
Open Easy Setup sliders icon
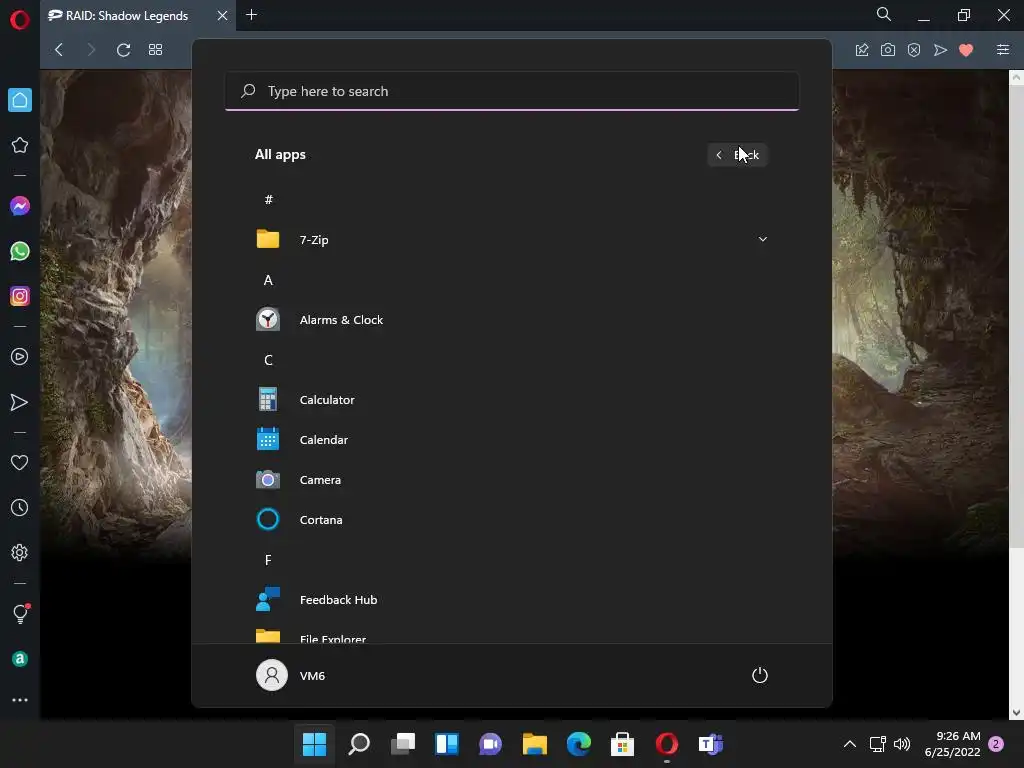1003,50
